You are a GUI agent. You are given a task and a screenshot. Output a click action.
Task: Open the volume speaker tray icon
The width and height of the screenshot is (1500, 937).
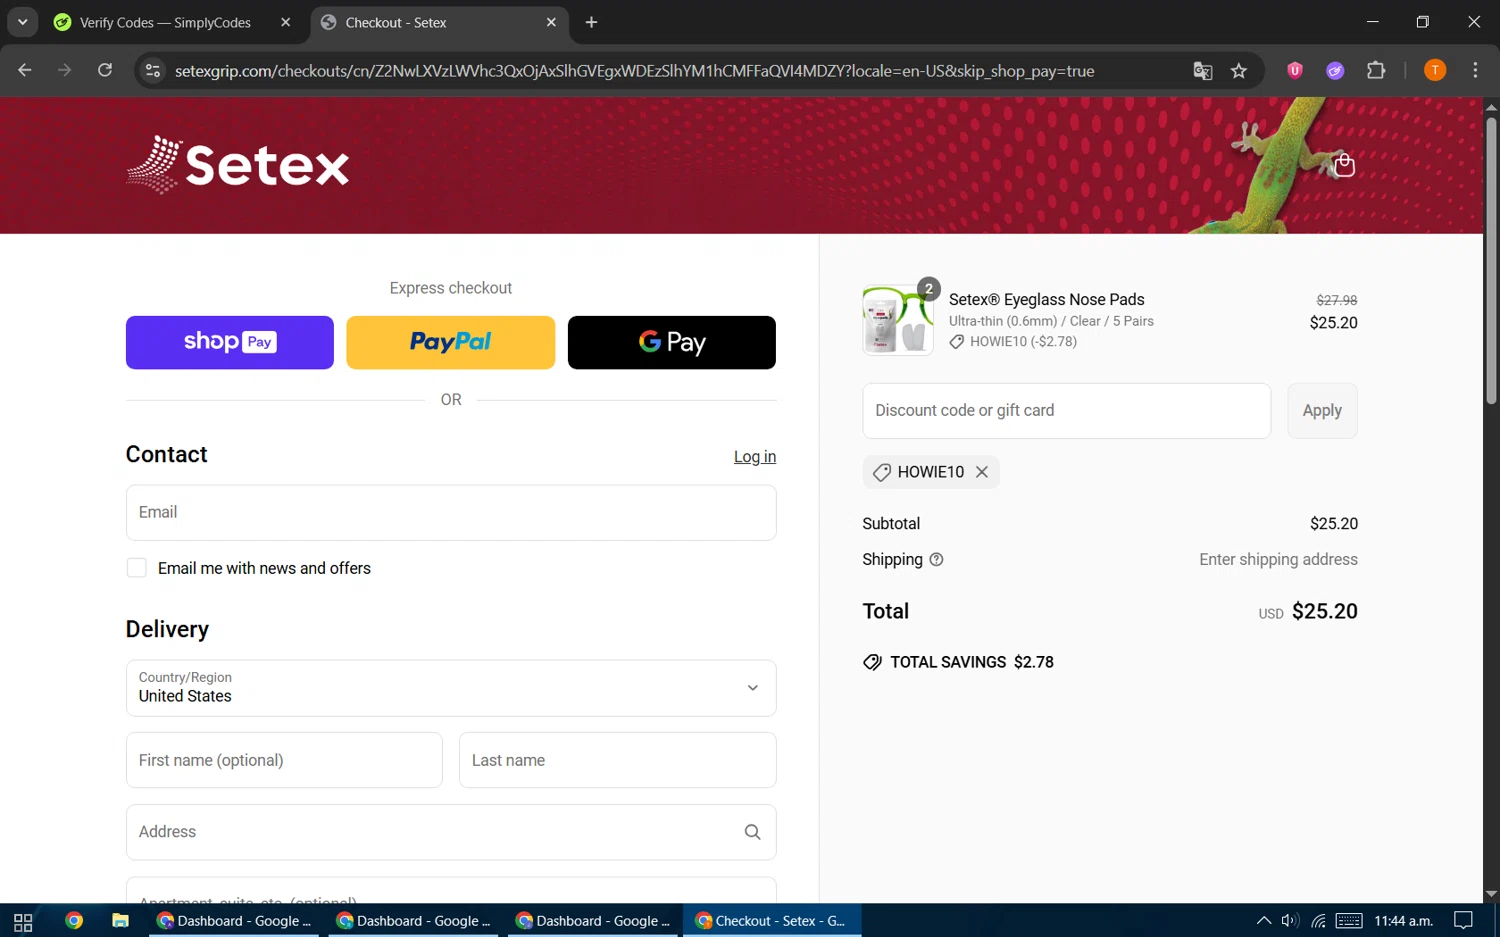click(1290, 921)
